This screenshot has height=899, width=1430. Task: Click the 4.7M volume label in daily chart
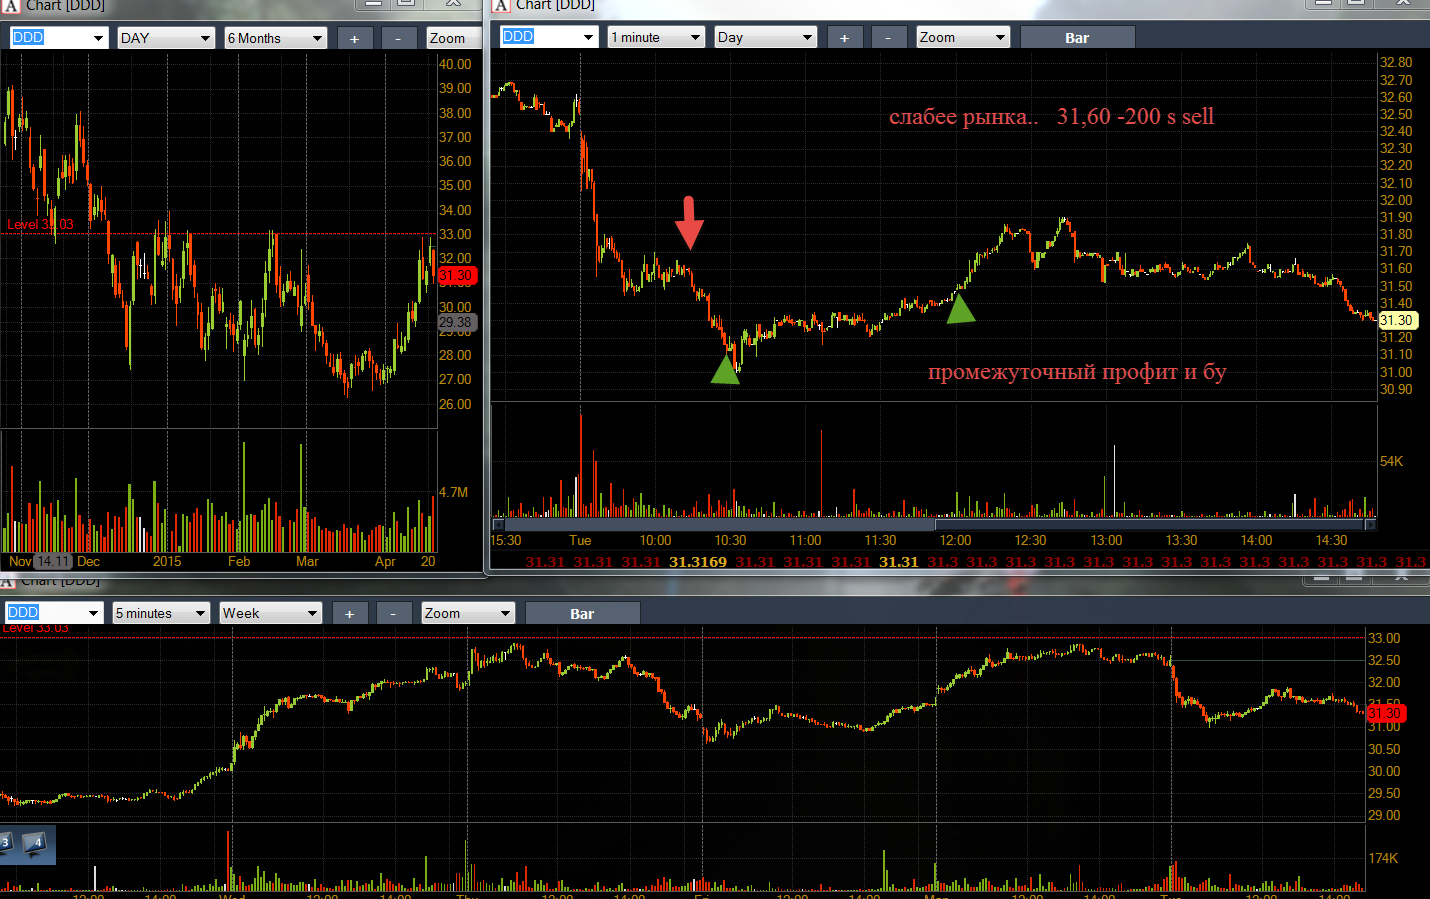pos(453,492)
